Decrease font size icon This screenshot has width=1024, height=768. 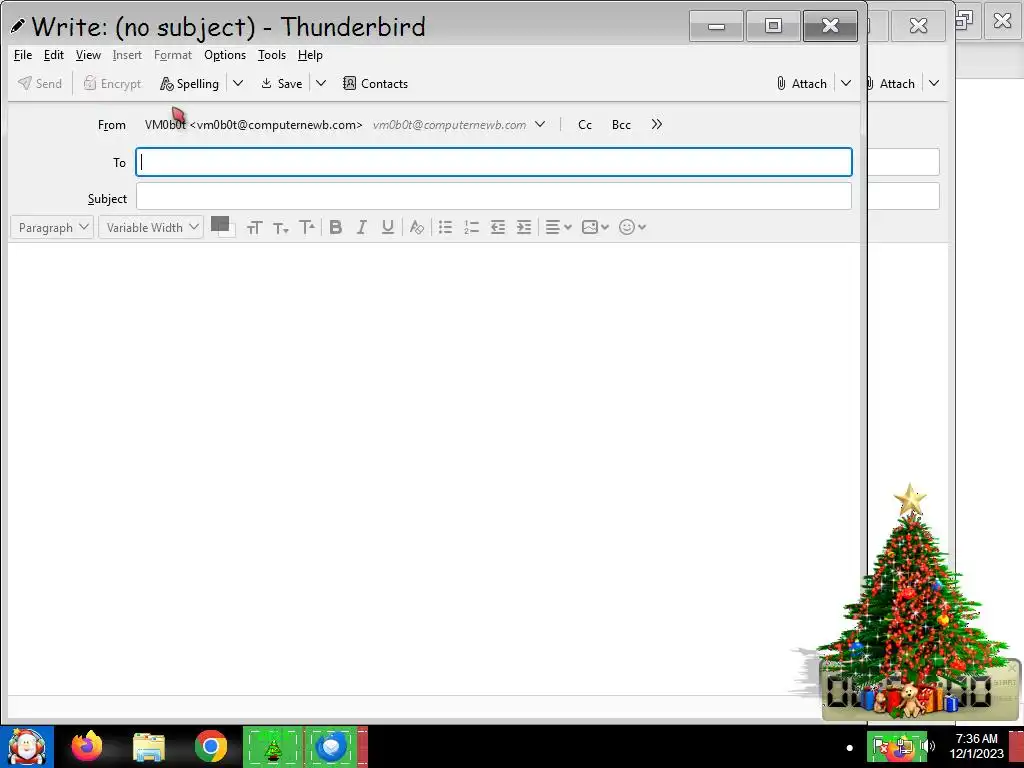pos(280,227)
